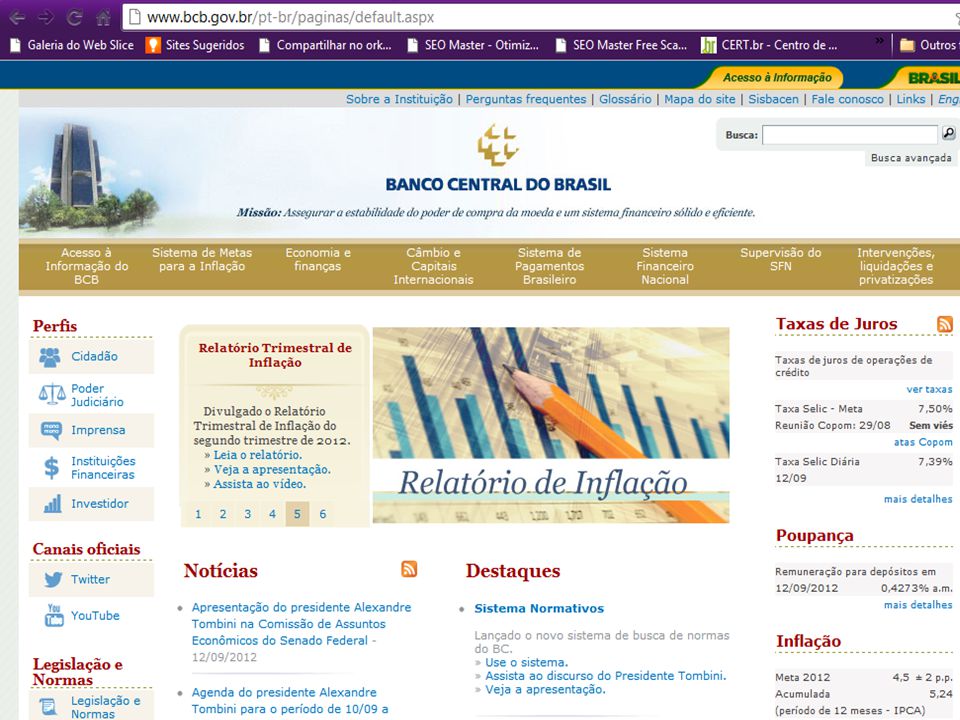Open Intervenções, liquidações e privatizações menu

(x=896, y=266)
